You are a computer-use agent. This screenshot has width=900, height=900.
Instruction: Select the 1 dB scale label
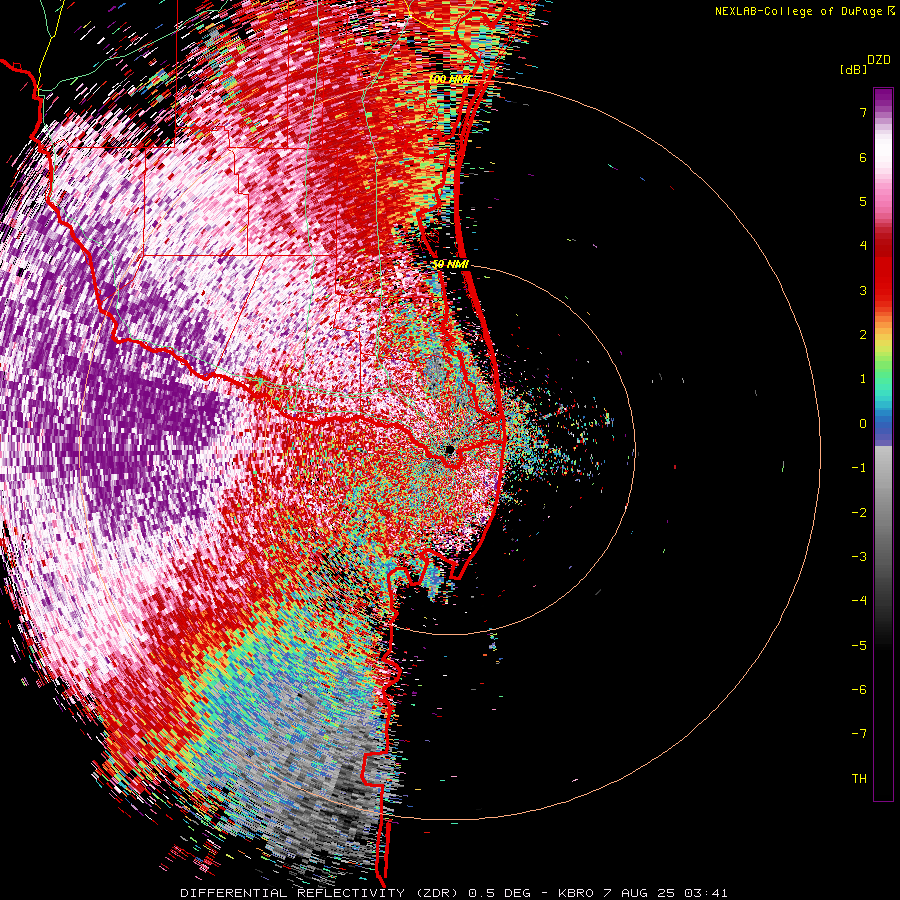[x=863, y=379]
